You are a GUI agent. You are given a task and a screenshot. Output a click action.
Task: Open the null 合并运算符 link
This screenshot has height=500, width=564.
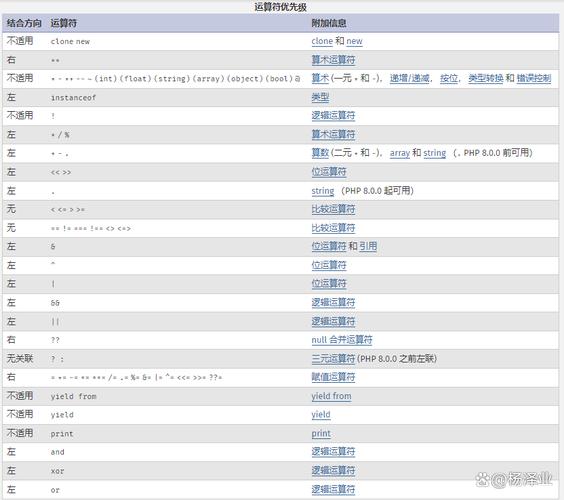pyautogui.click(x=342, y=340)
